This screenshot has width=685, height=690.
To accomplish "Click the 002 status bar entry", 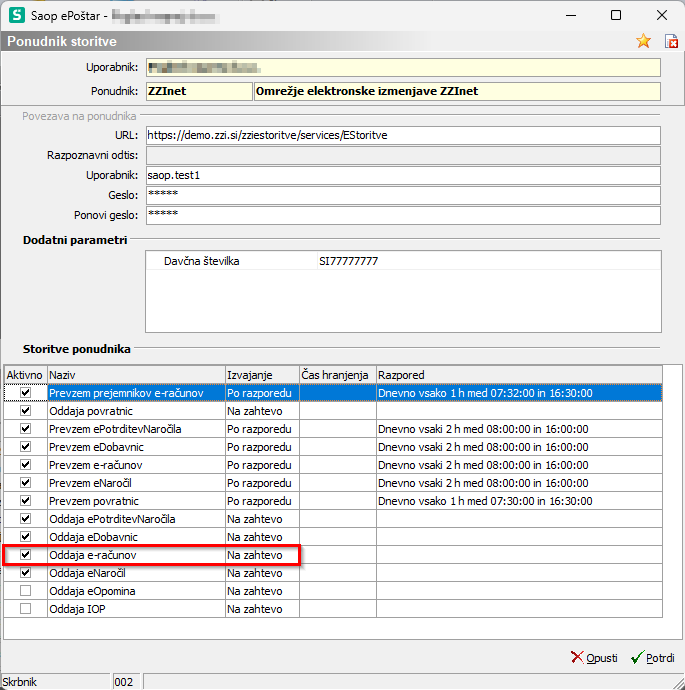I will click(126, 682).
